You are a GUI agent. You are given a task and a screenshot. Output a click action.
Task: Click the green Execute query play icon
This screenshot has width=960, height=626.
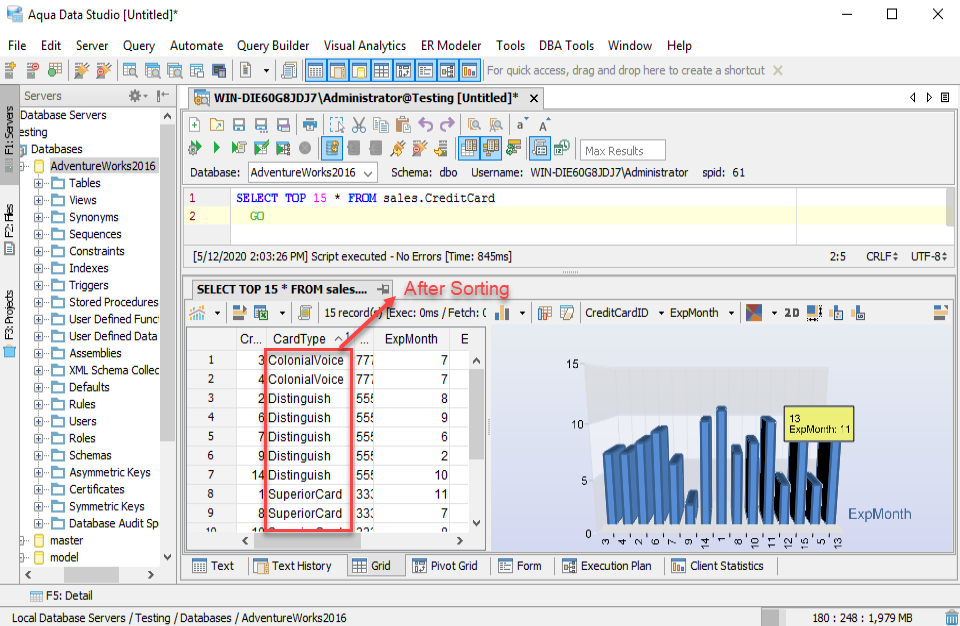coord(217,148)
